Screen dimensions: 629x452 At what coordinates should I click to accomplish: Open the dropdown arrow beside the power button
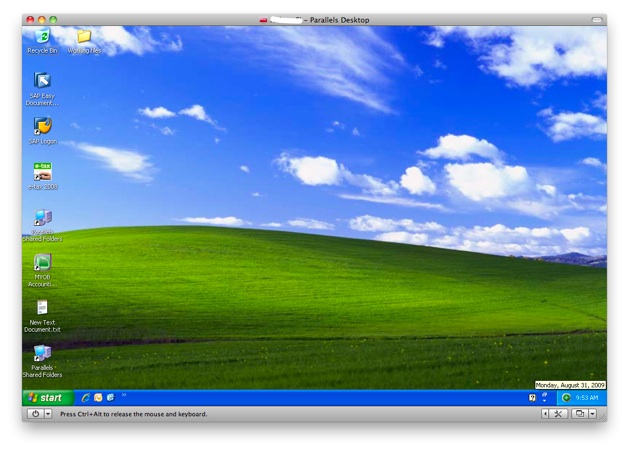pyautogui.click(x=48, y=414)
